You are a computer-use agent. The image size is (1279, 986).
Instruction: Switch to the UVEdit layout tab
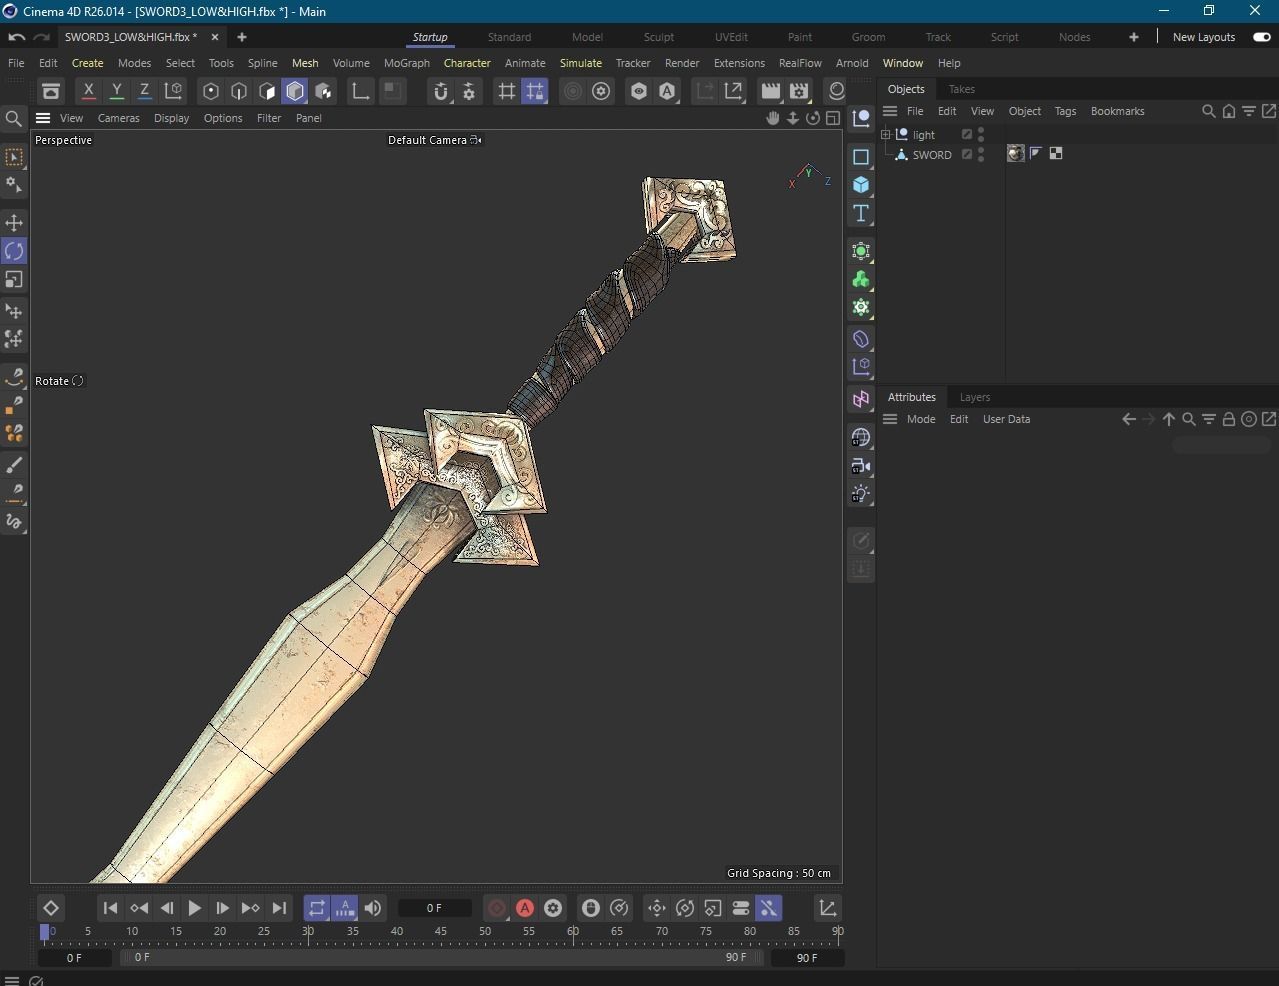pyautogui.click(x=731, y=37)
